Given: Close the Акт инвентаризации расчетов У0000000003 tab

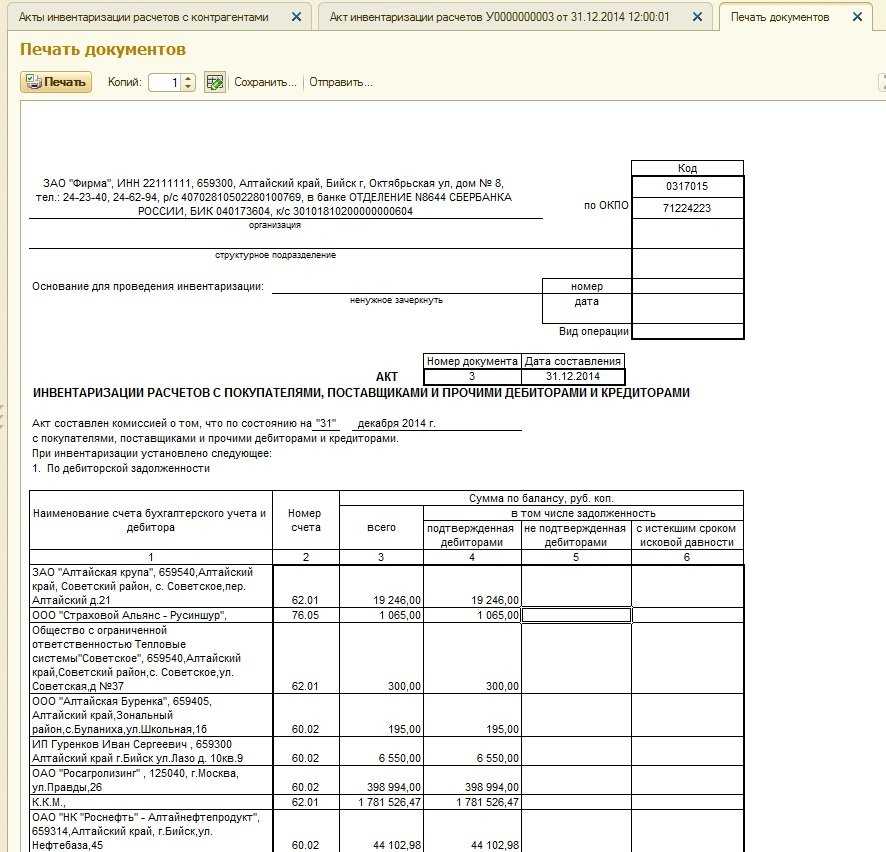Looking at the screenshot, I should (697, 17).
